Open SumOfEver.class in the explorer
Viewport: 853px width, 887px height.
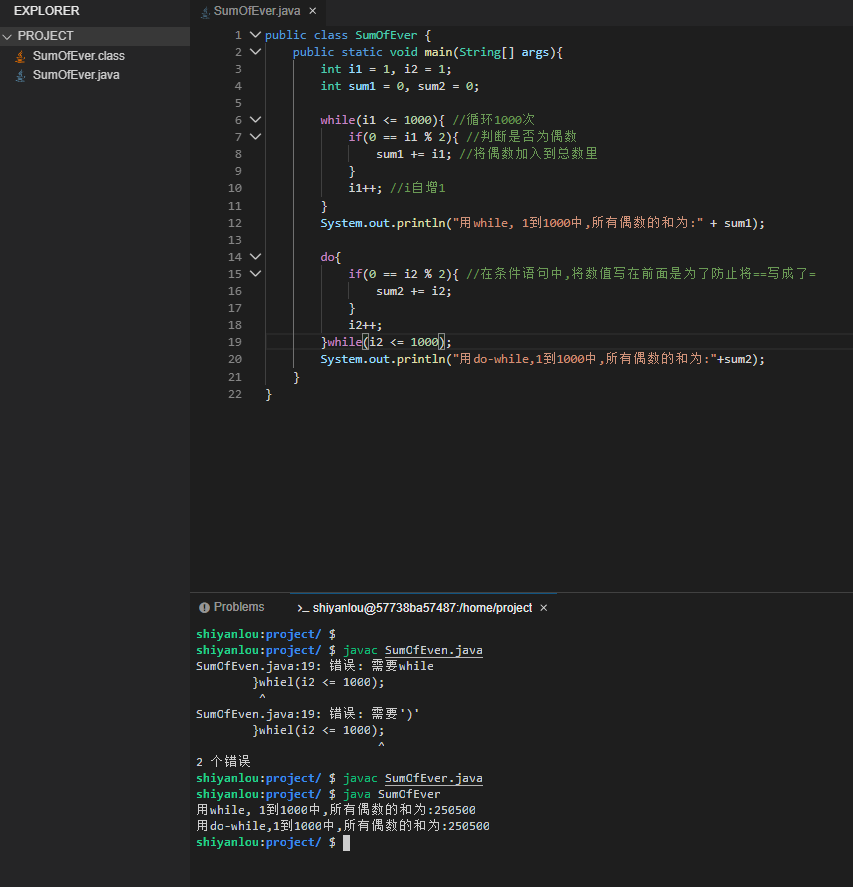click(79, 56)
